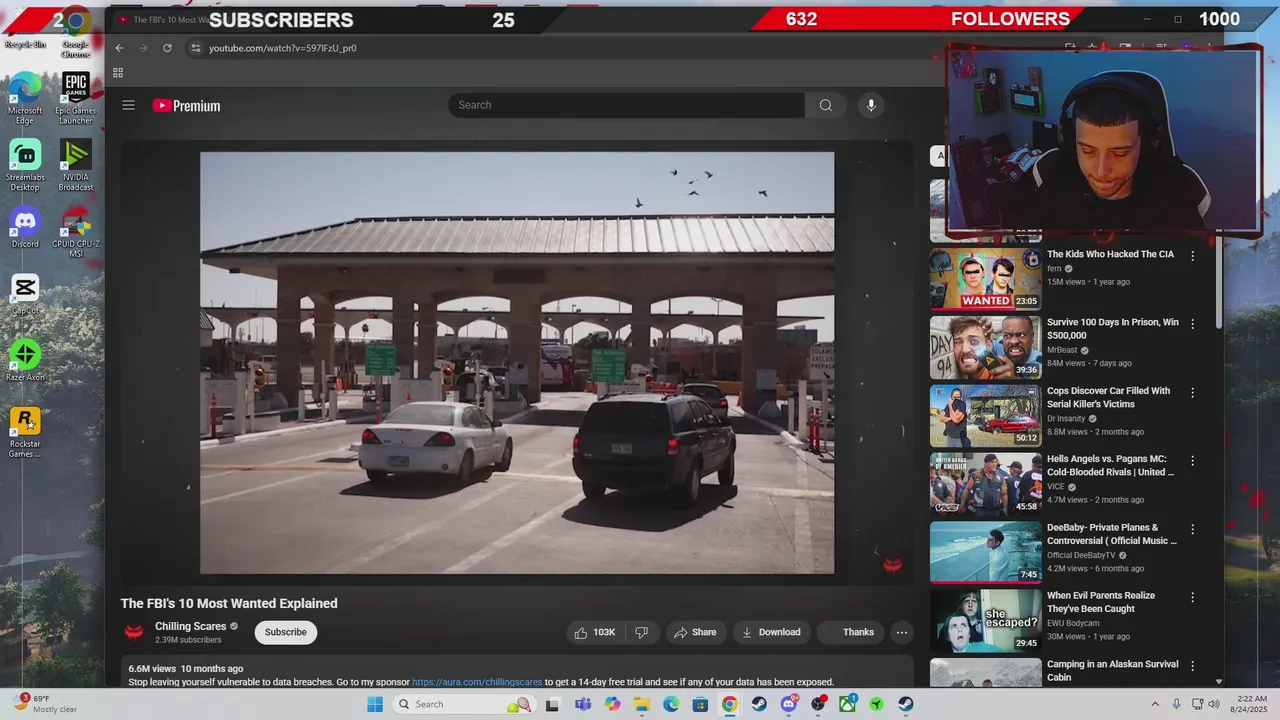
Task: Open the tab groups grid icon
Action: coord(118,73)
